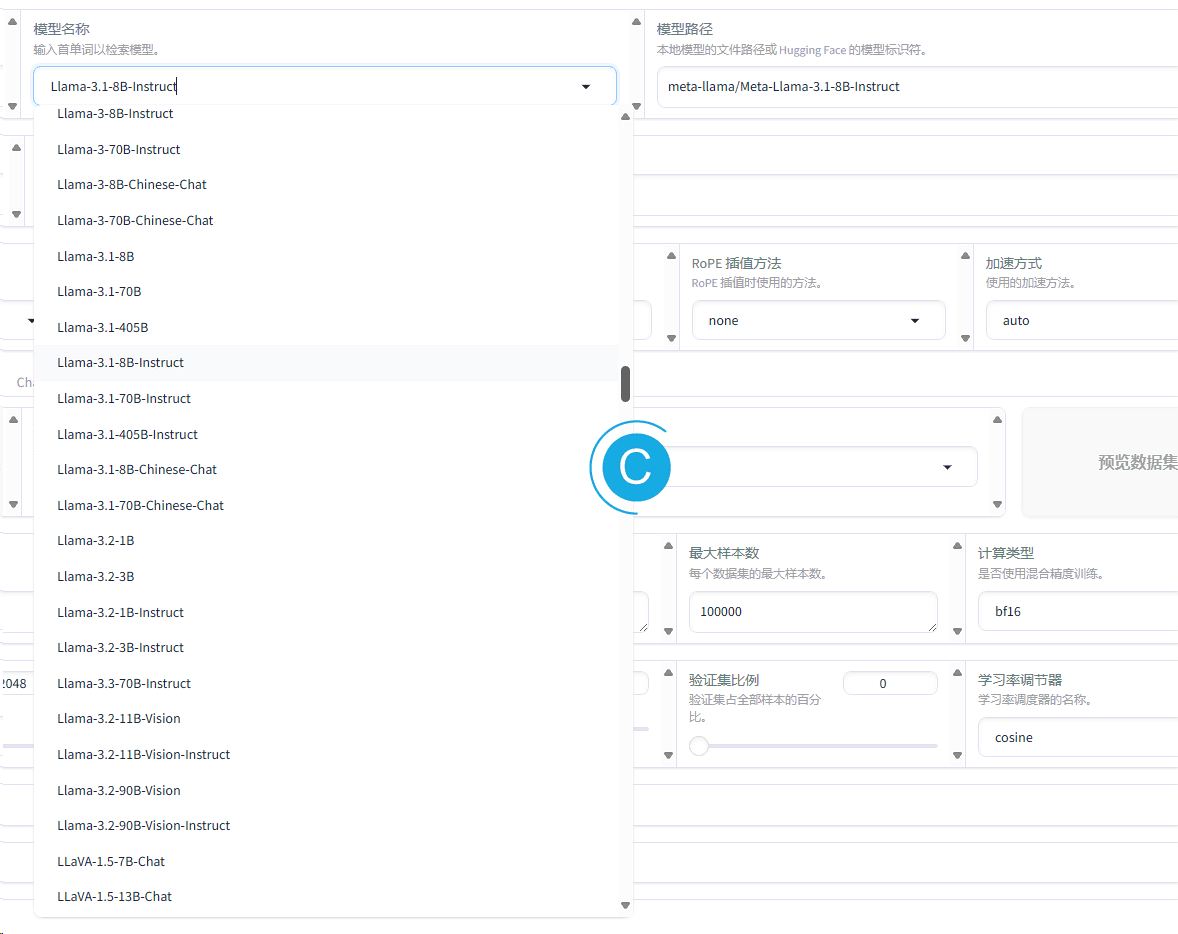
Task: Select Llama-3.1-70B-Instruct option
Action: pos(326,399)
